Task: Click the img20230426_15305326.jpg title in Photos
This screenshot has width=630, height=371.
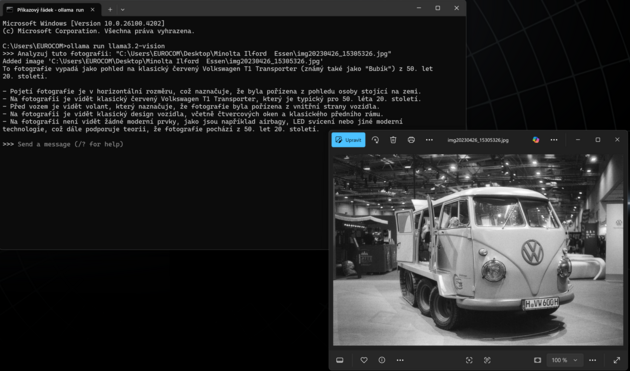Action: pos(478,140)
